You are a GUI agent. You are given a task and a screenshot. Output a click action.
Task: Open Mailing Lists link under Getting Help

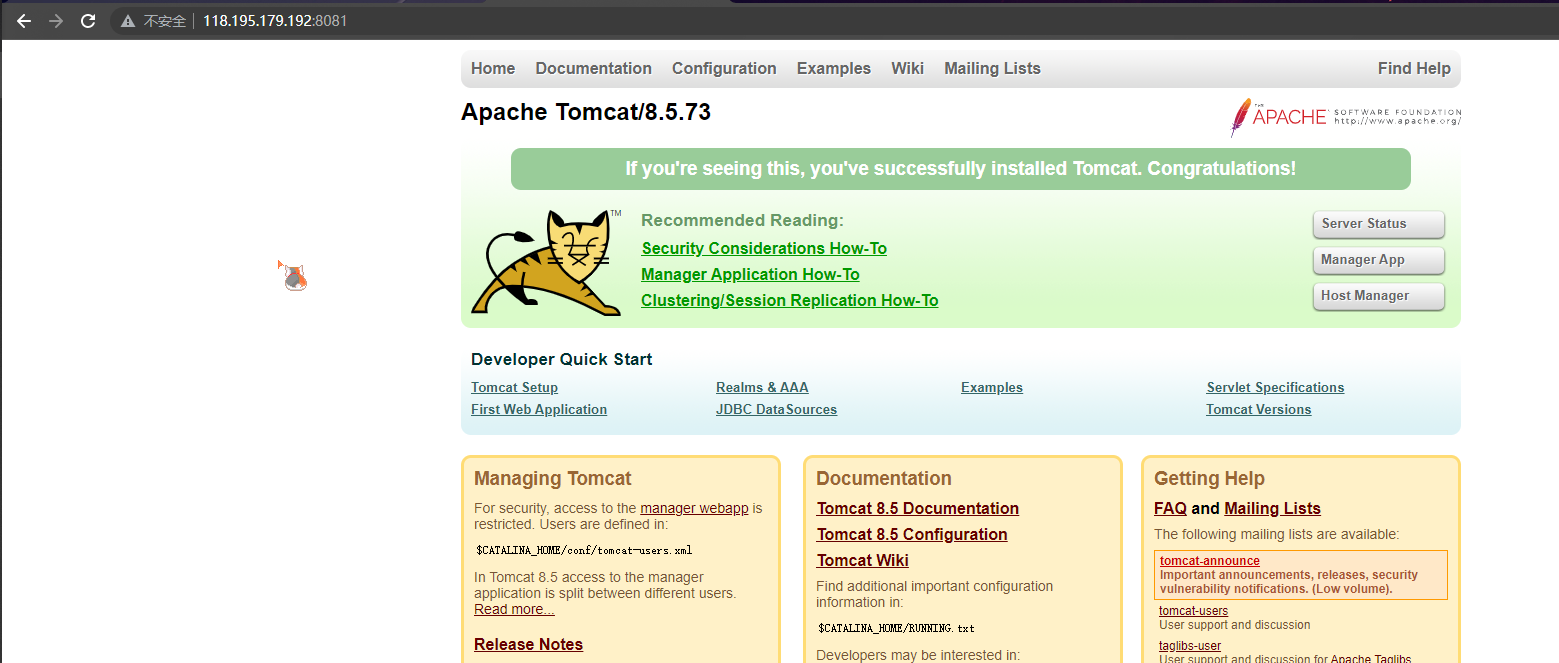click(x=1272, y=509)
